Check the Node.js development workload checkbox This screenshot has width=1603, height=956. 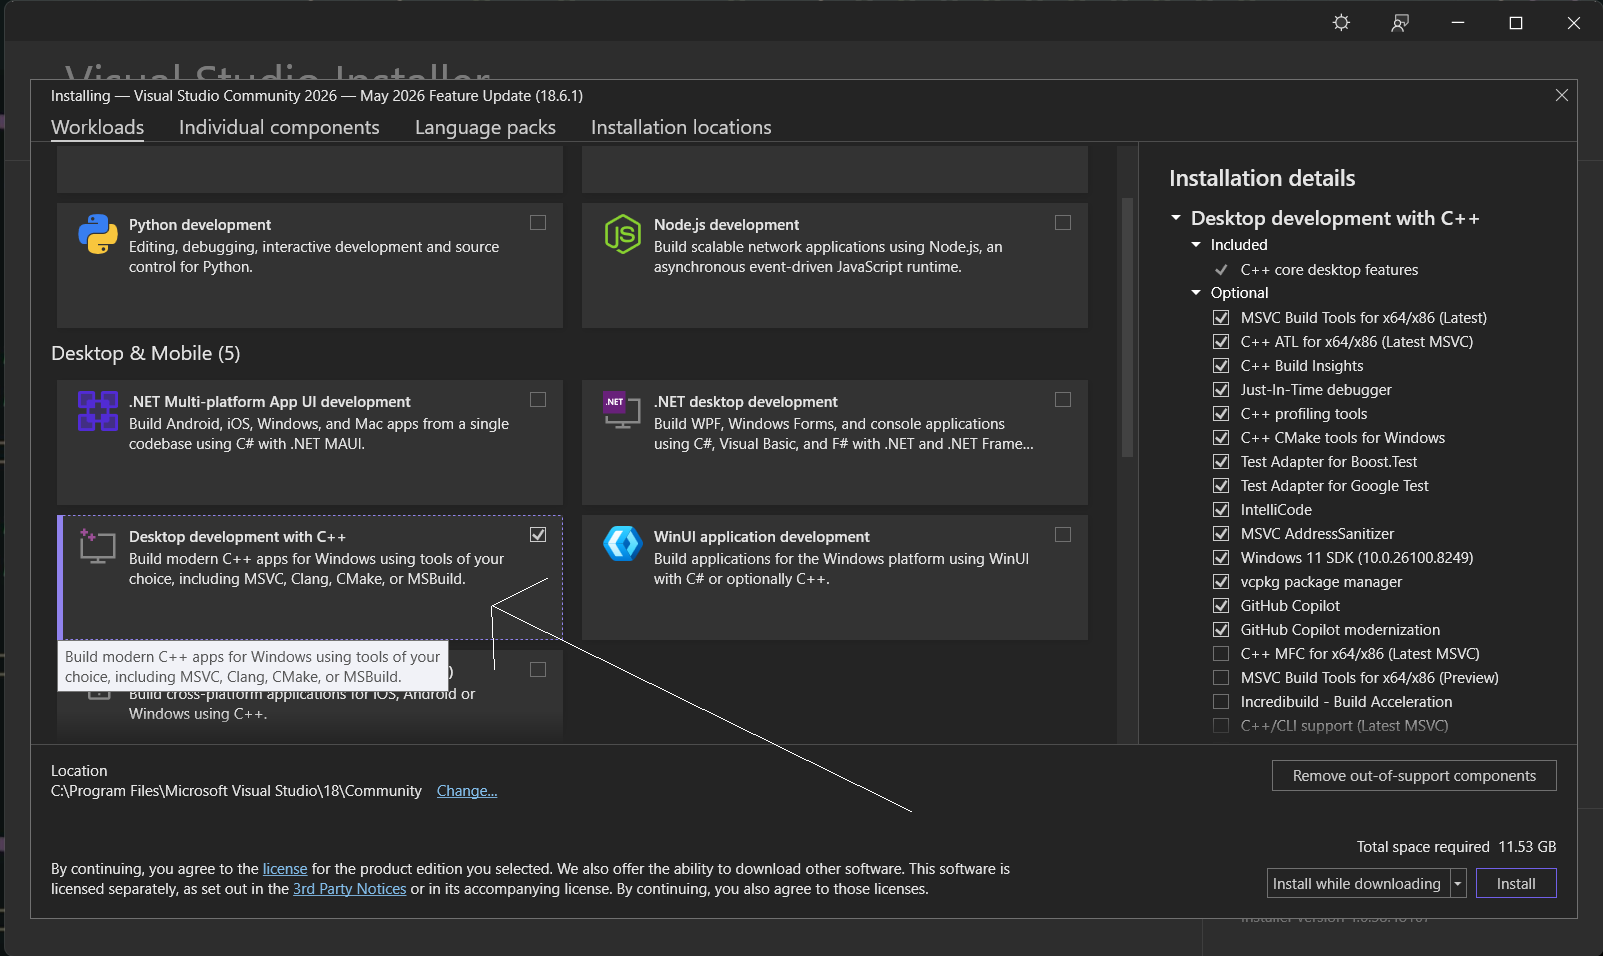pos(1063,223)
